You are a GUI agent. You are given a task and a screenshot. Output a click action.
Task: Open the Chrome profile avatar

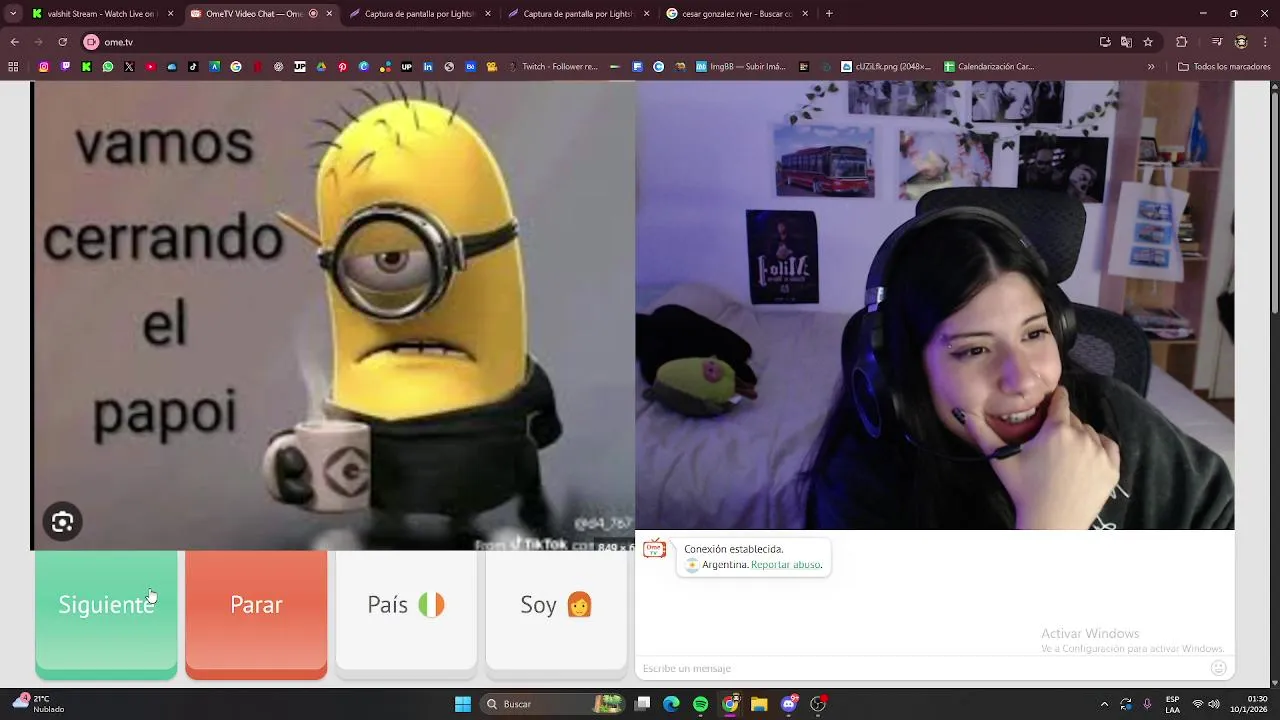[x=1241, y=42]
